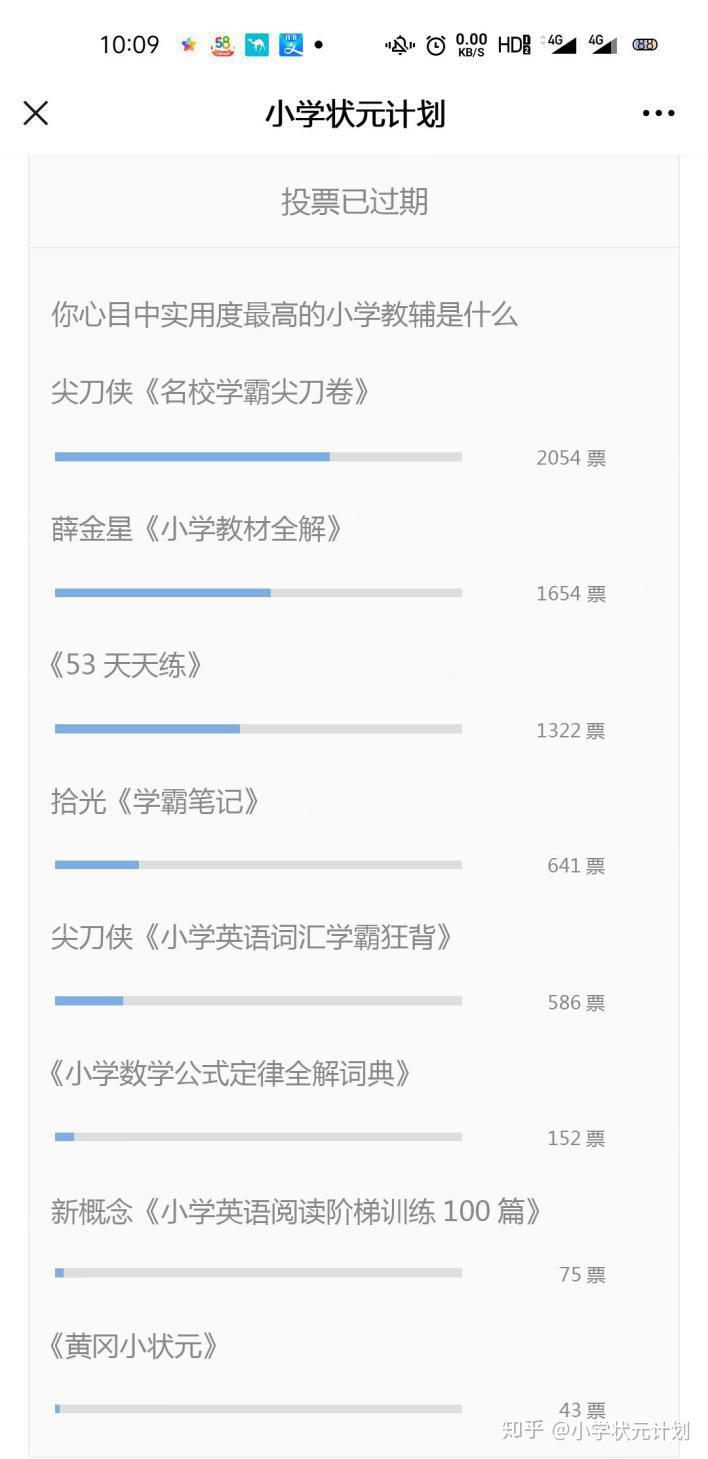Select the 《53 天天练》 poll option

[x=127, y=665]
